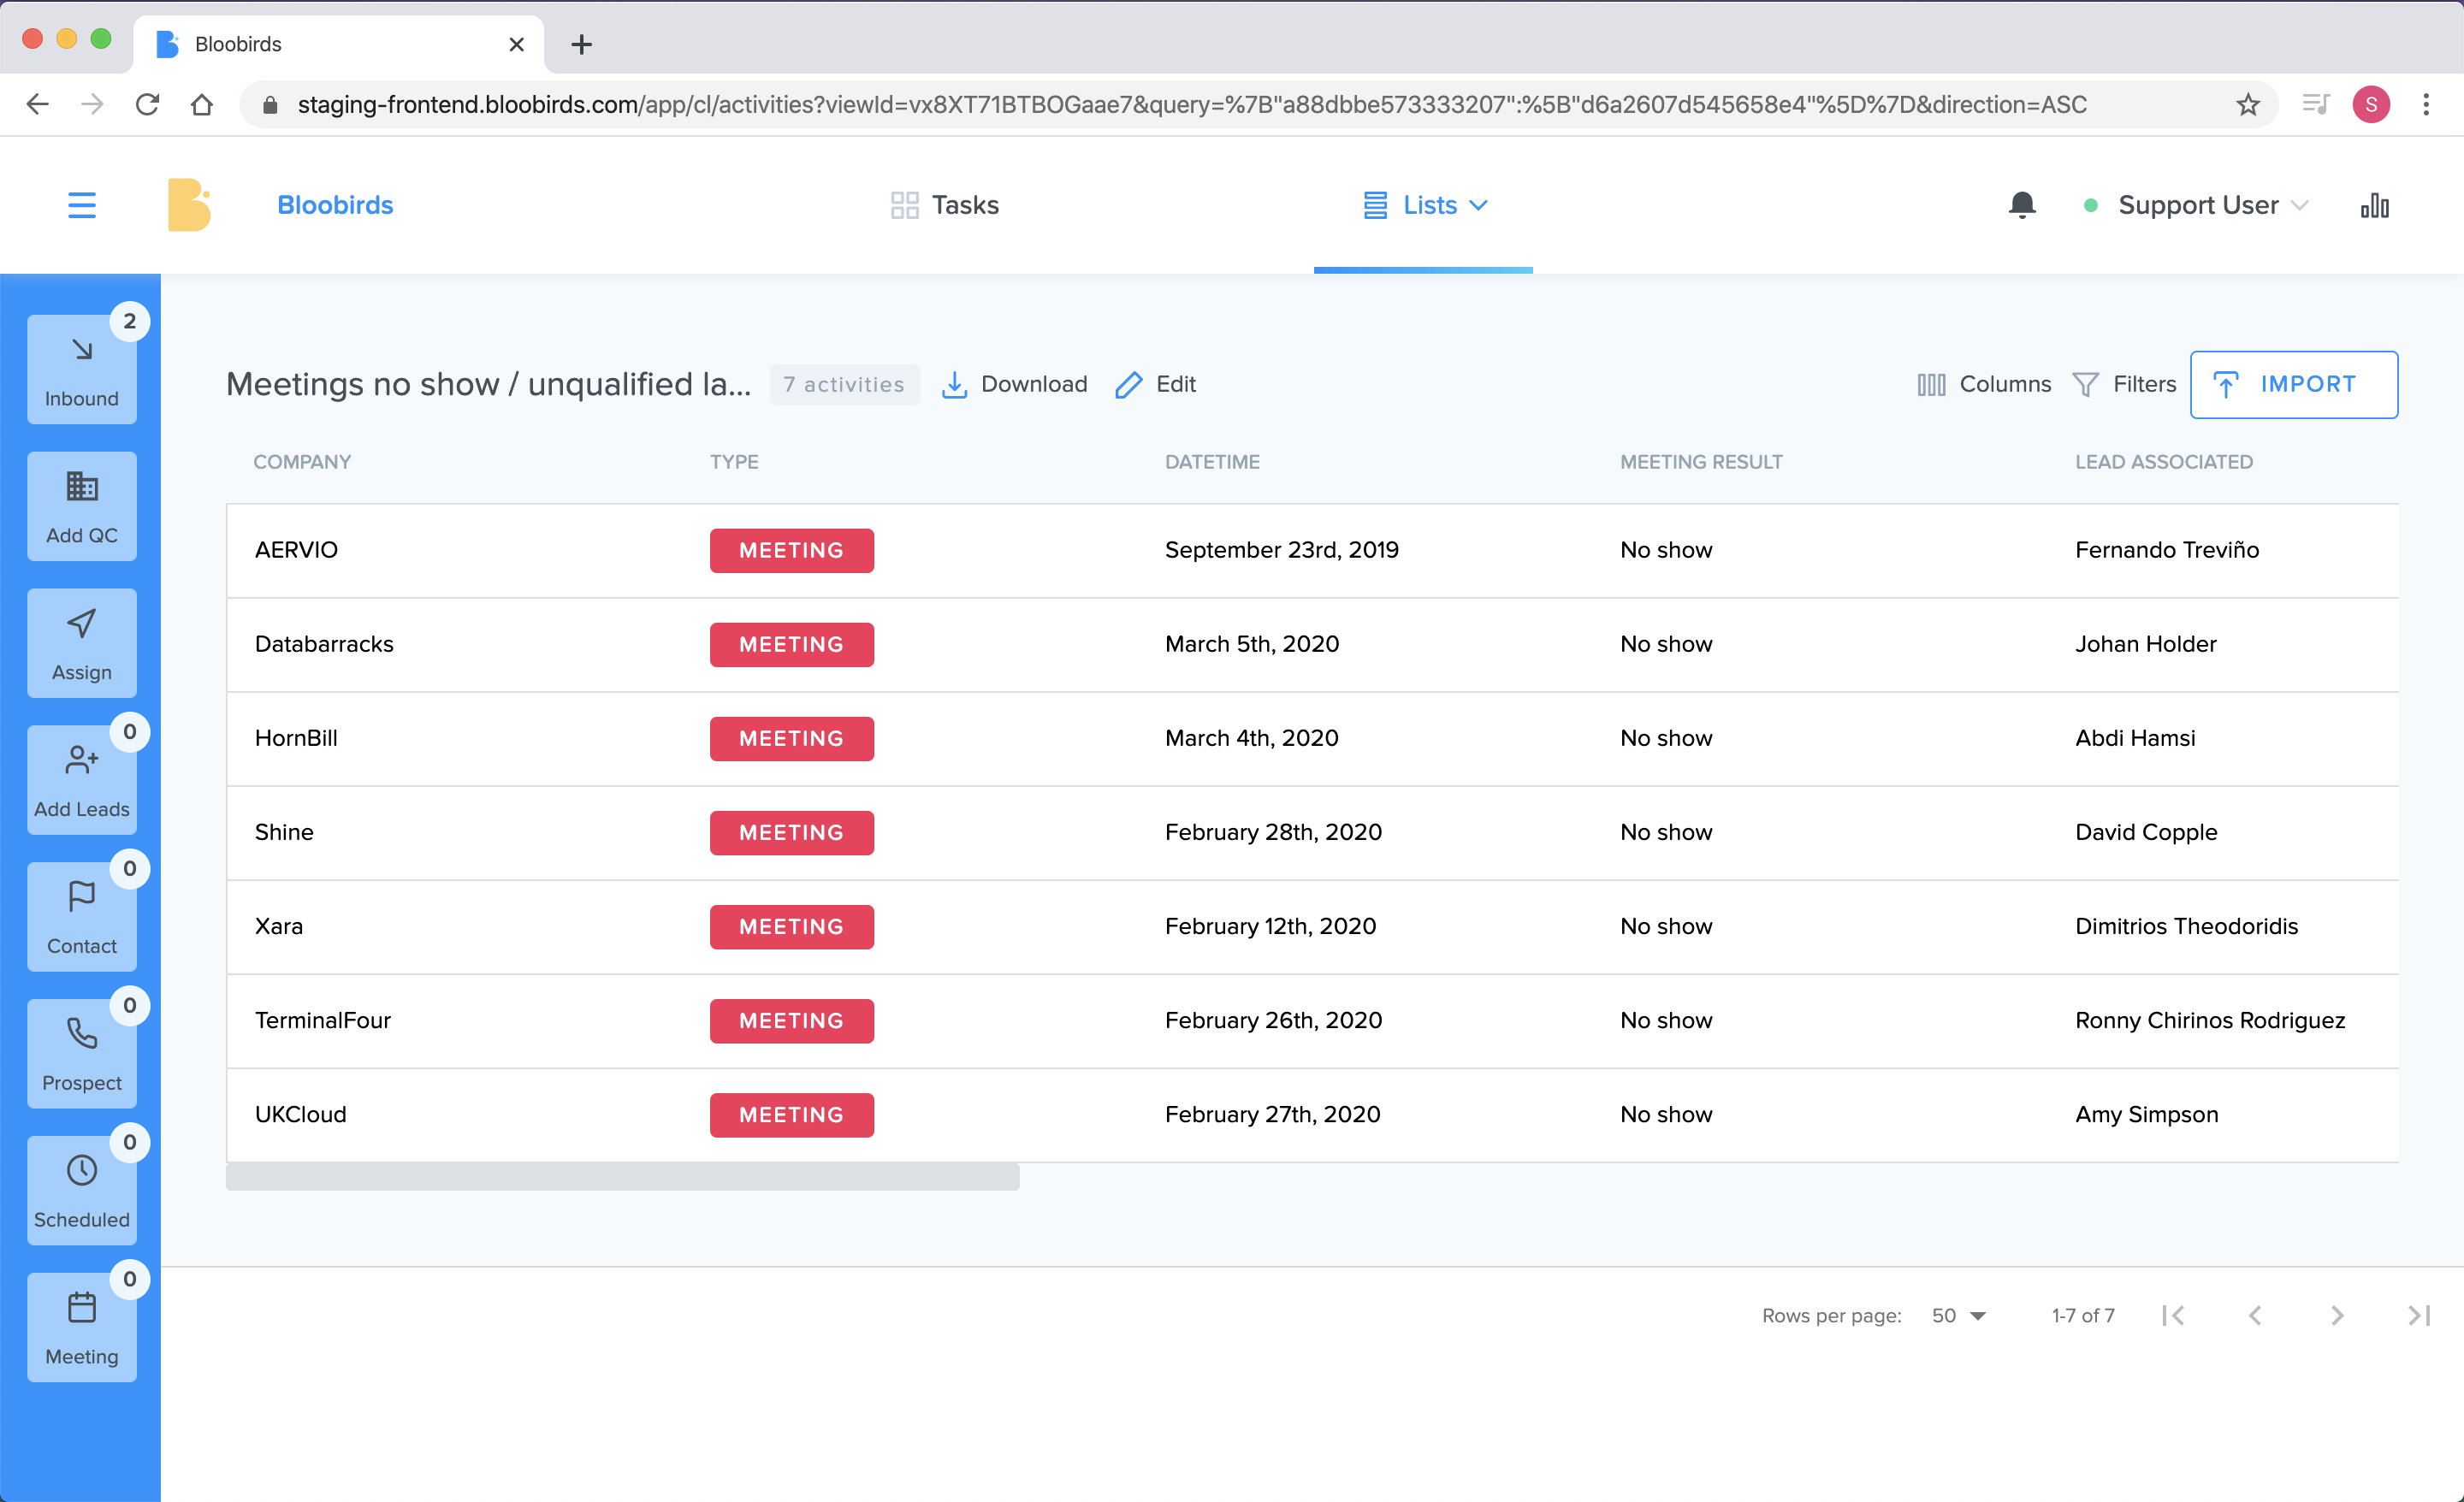The height and width of the screenshot is (1502, 2464).
Task: Select lead David Copple
Action: click(x=2146, y=832)
